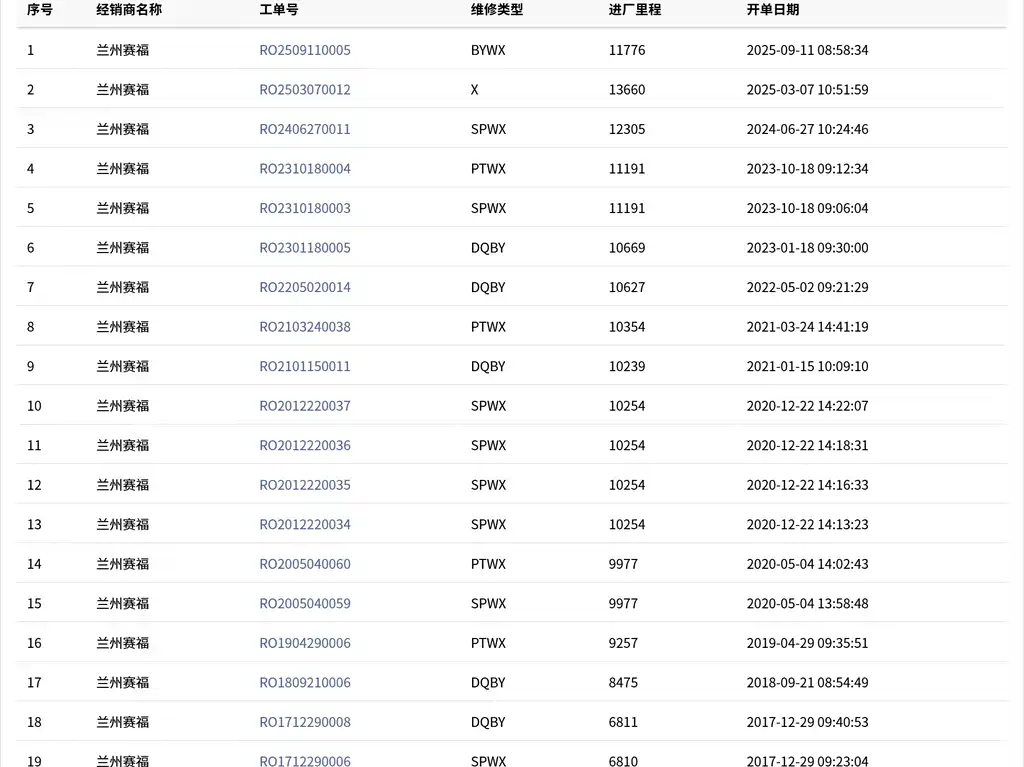1024x767 pixels.
Task: Click the 序号 column header
Action: pos(39,10)
